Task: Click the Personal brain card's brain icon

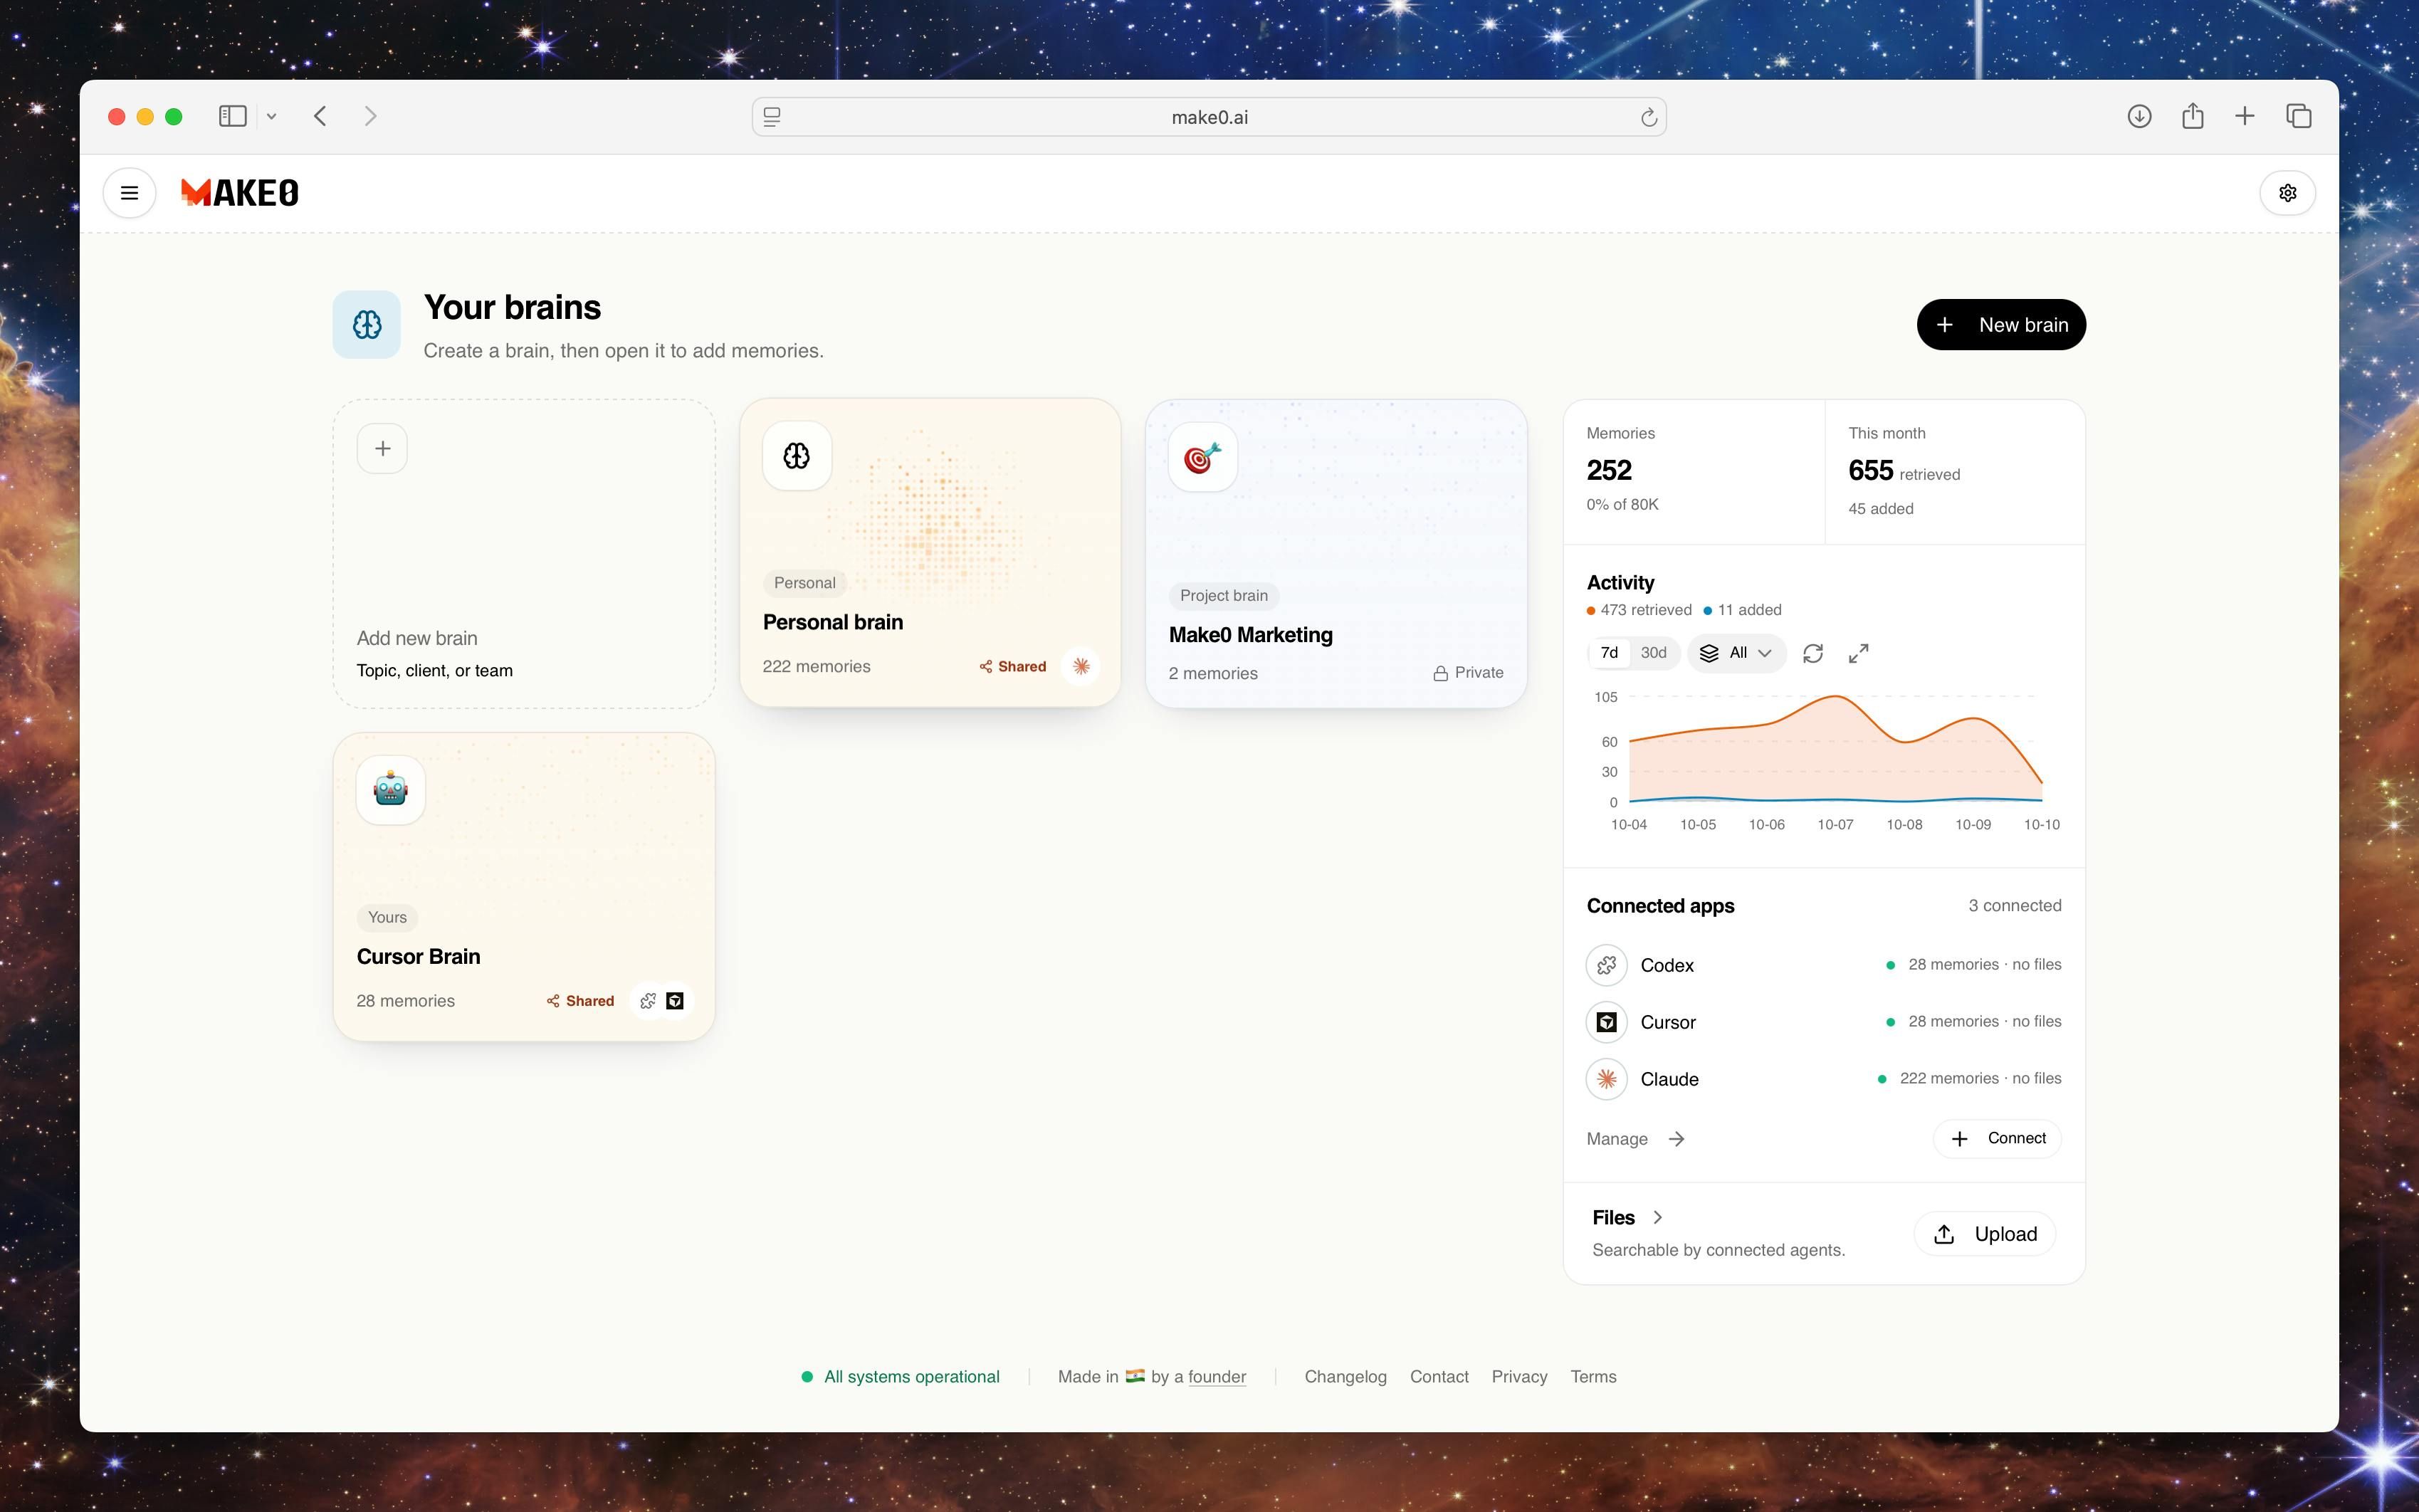Action: tap(797, 456)
